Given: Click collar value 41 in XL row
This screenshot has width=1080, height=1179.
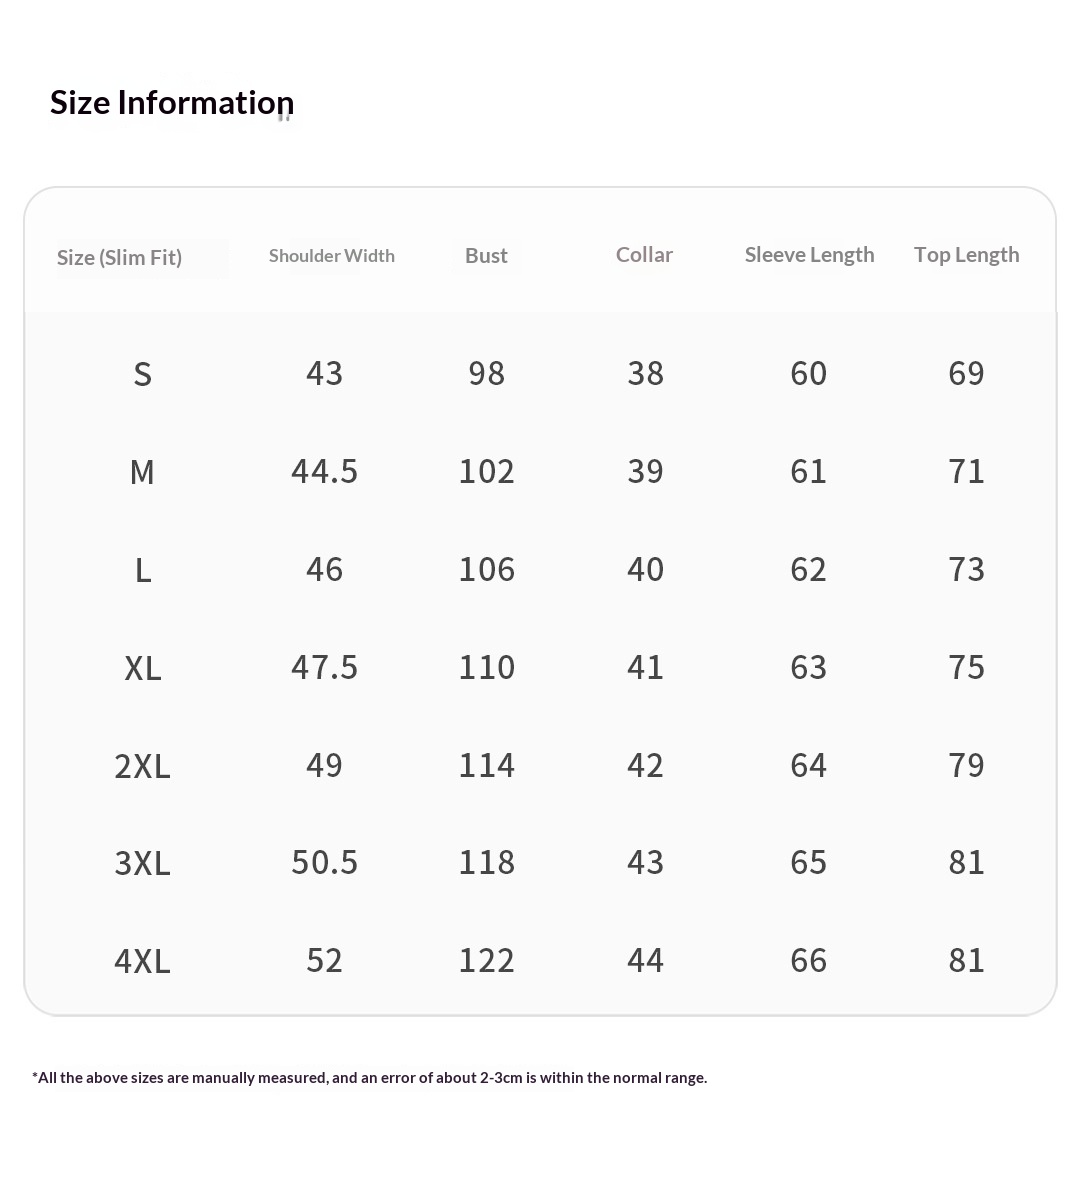Looking at the screenshot, I should [x=645, y=667].
